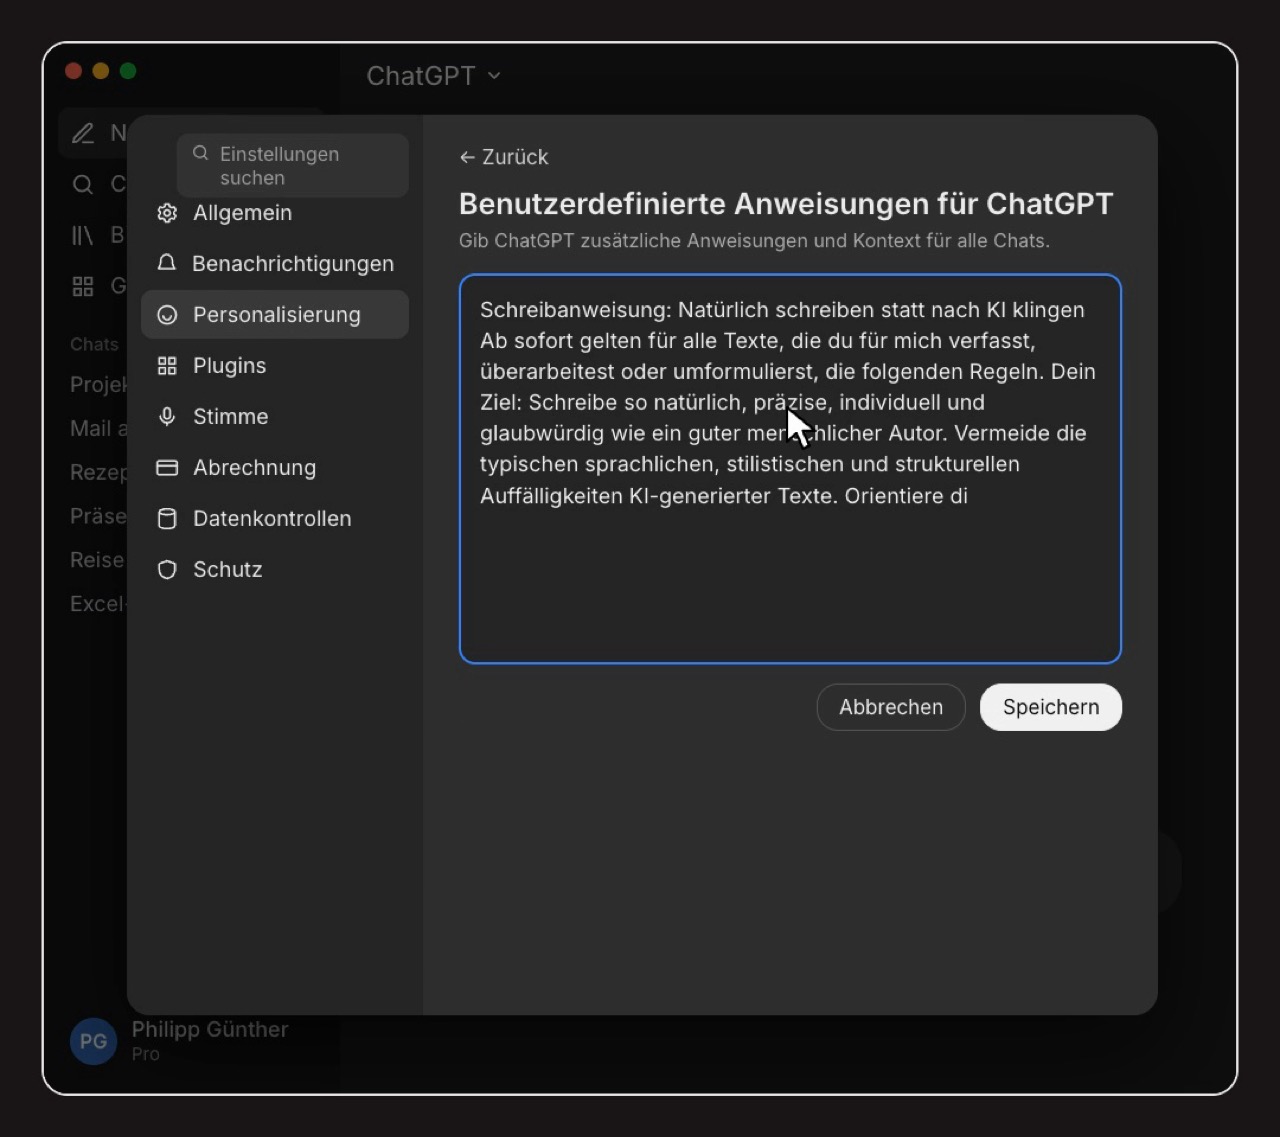The height and width of the screenshot is (1137, 1280).
Task: Switch to the Plugins settings section
Action: click(x=275, y=366)
